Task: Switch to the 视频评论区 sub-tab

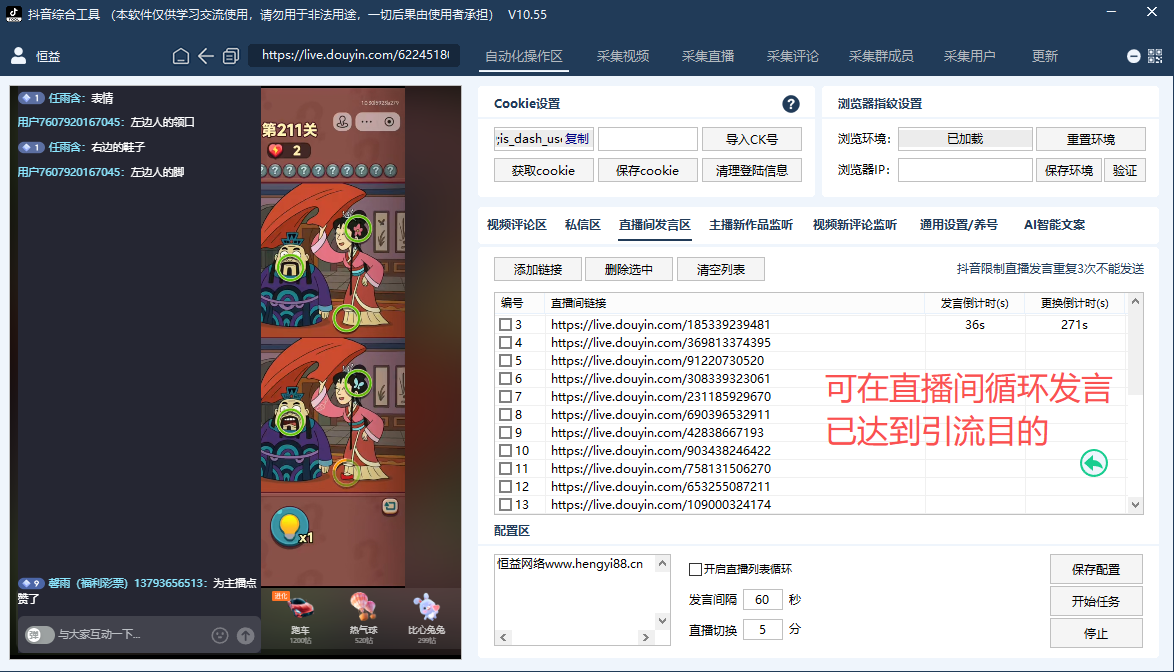Action: (517, 224)
